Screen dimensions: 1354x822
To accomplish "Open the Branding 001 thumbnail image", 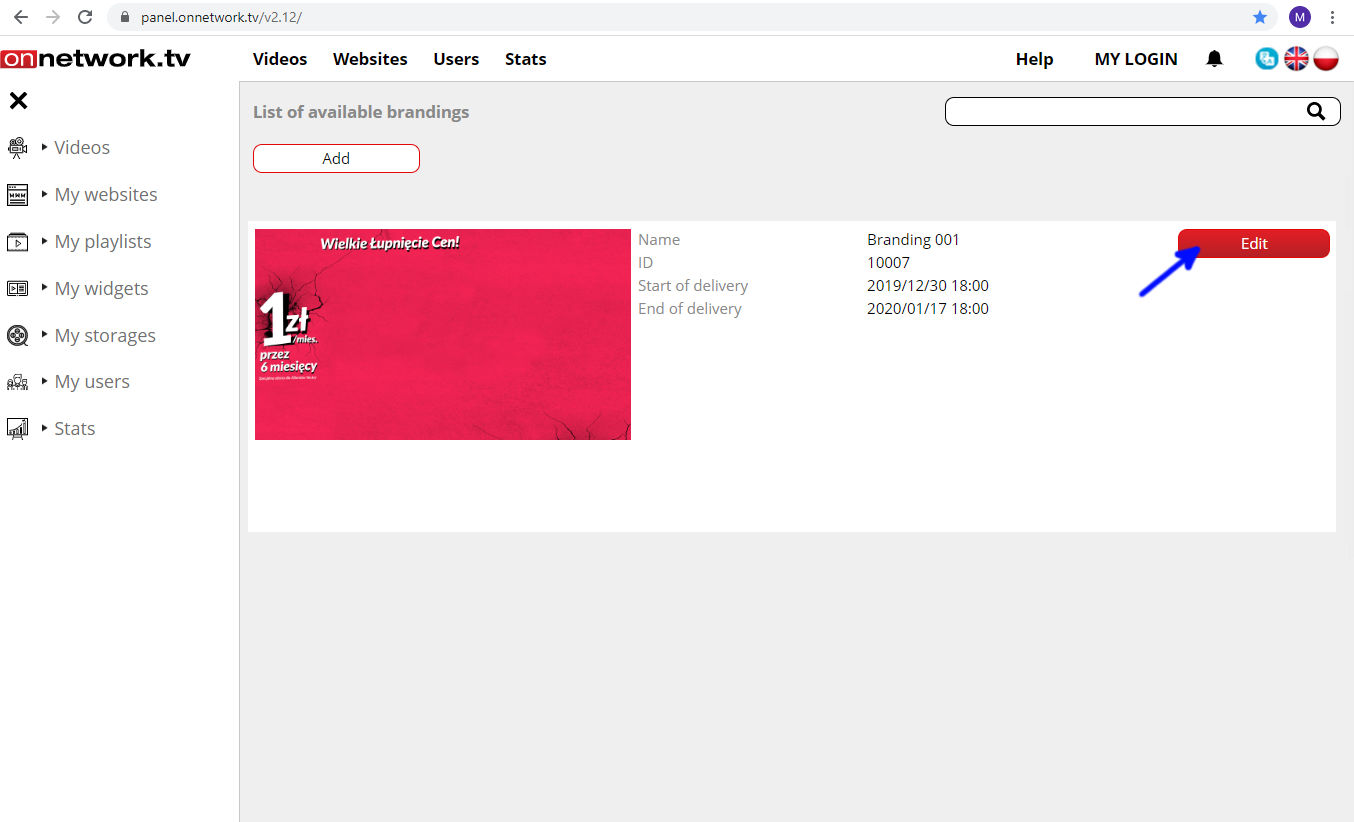I will [x=443, y=334].
